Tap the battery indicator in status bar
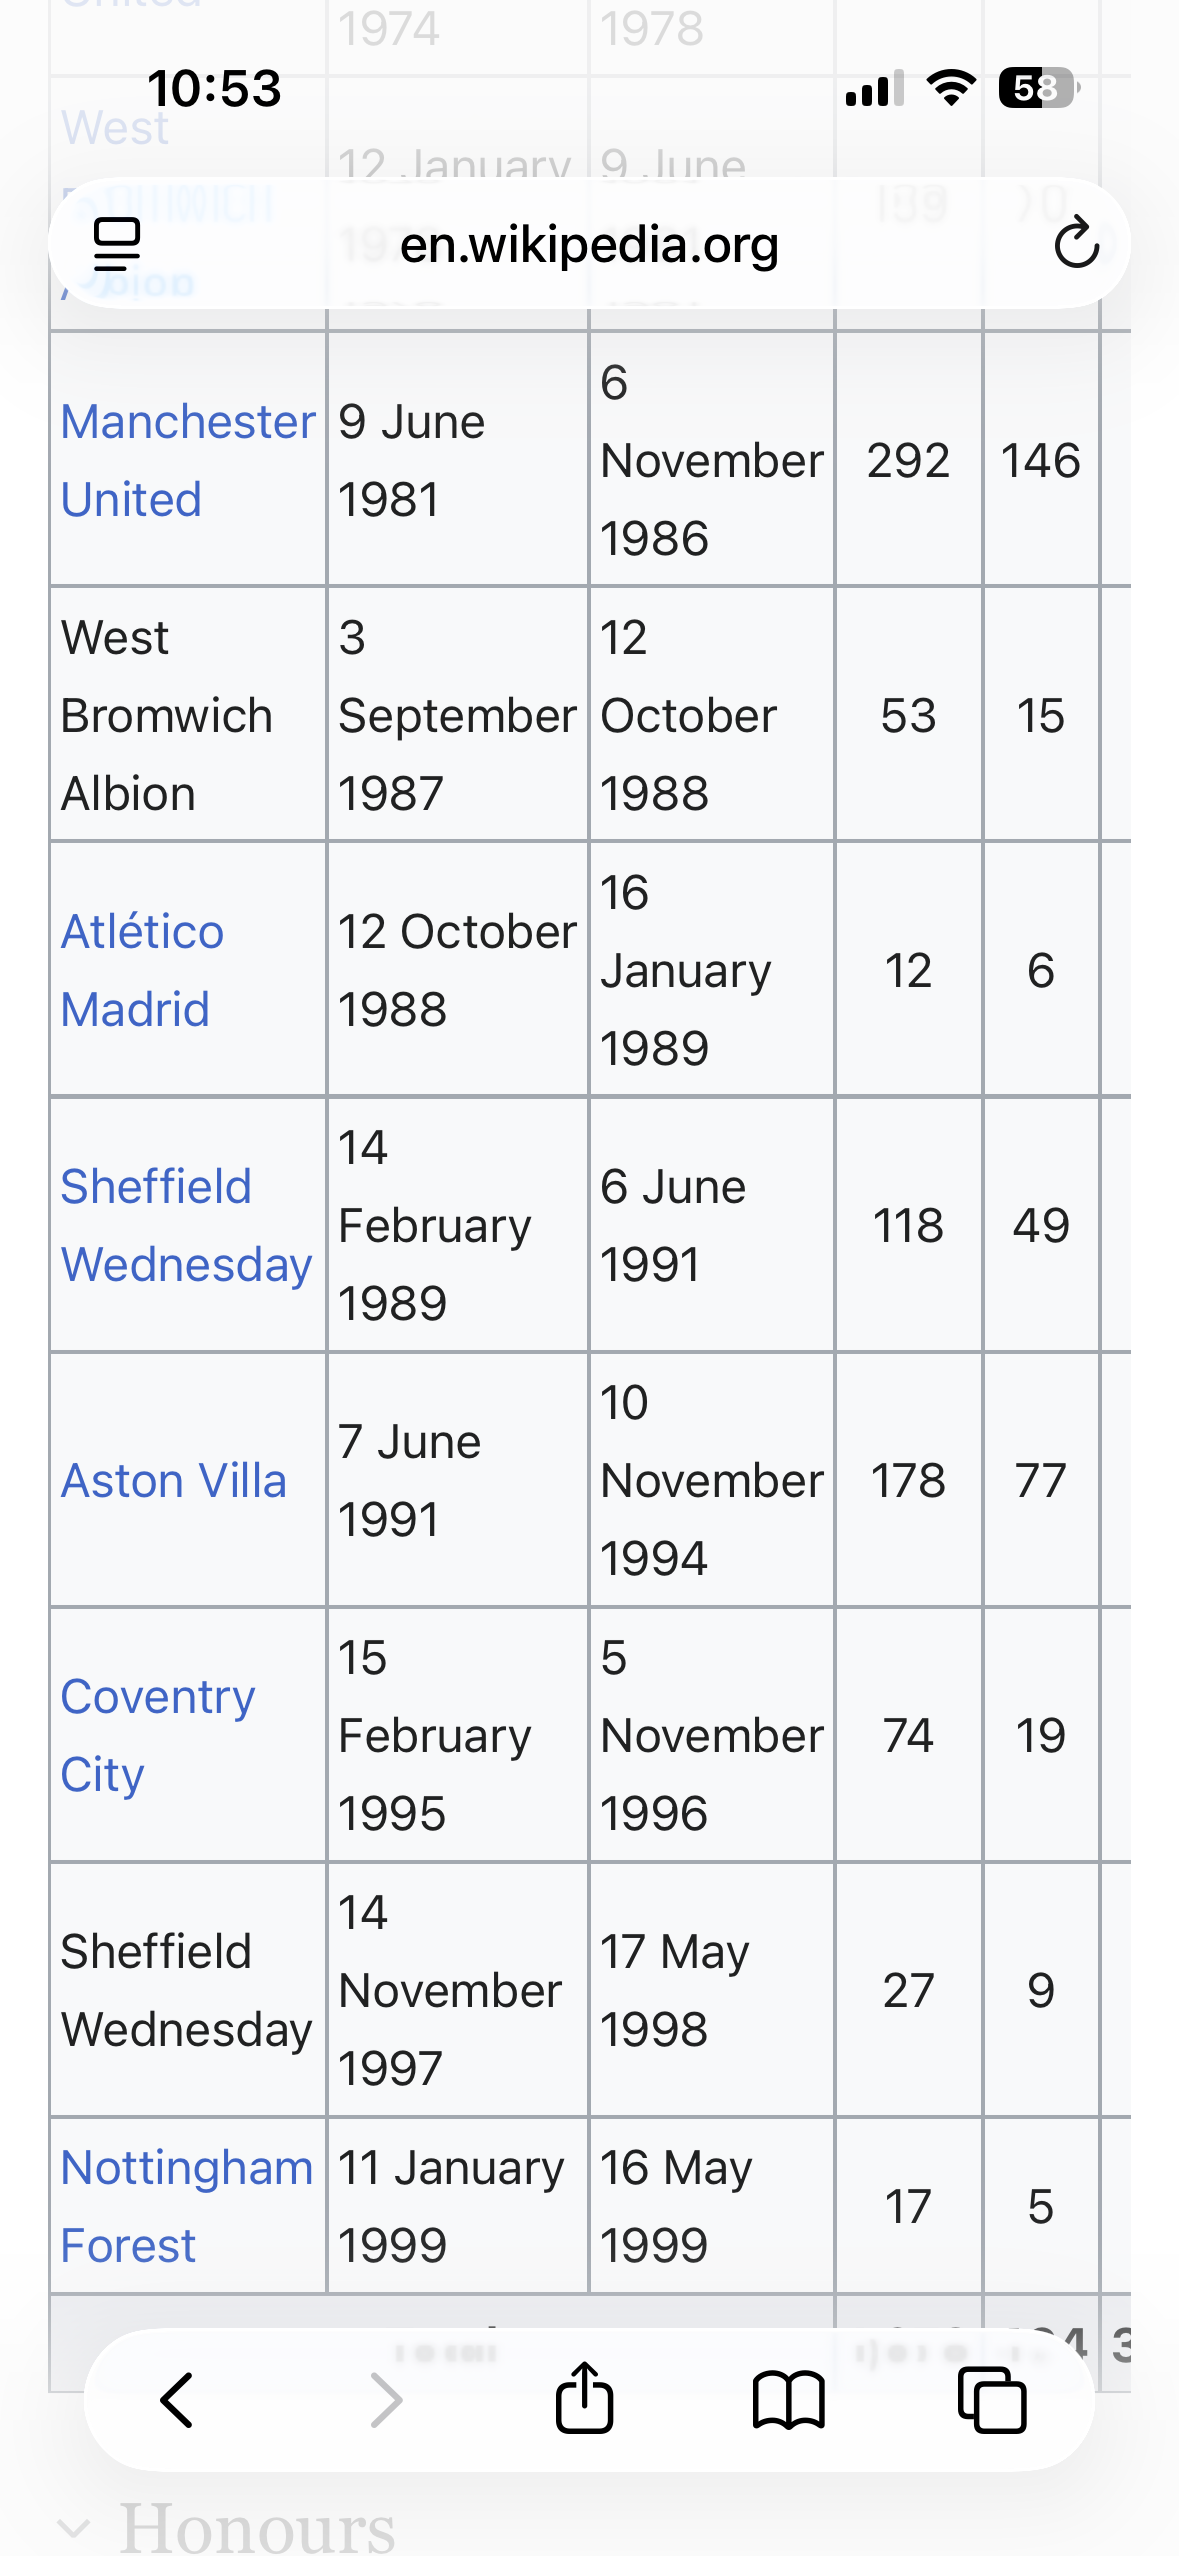1179x2556 pixels. pos(1039,88)
